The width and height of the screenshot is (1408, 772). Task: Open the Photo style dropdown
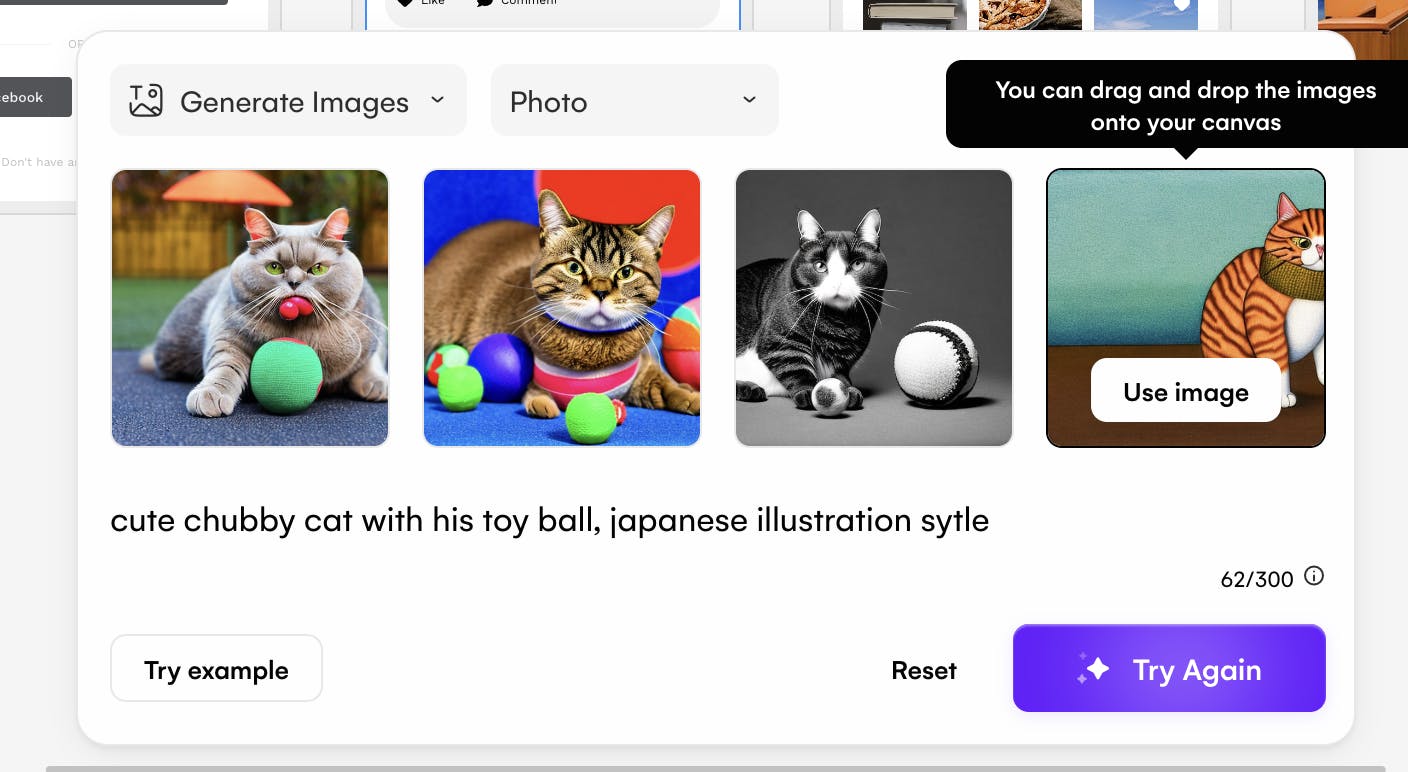[634, 101]
